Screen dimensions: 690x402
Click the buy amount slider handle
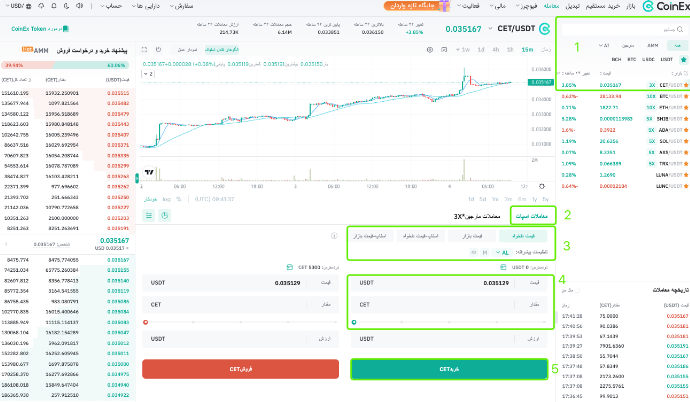point(354,322)
